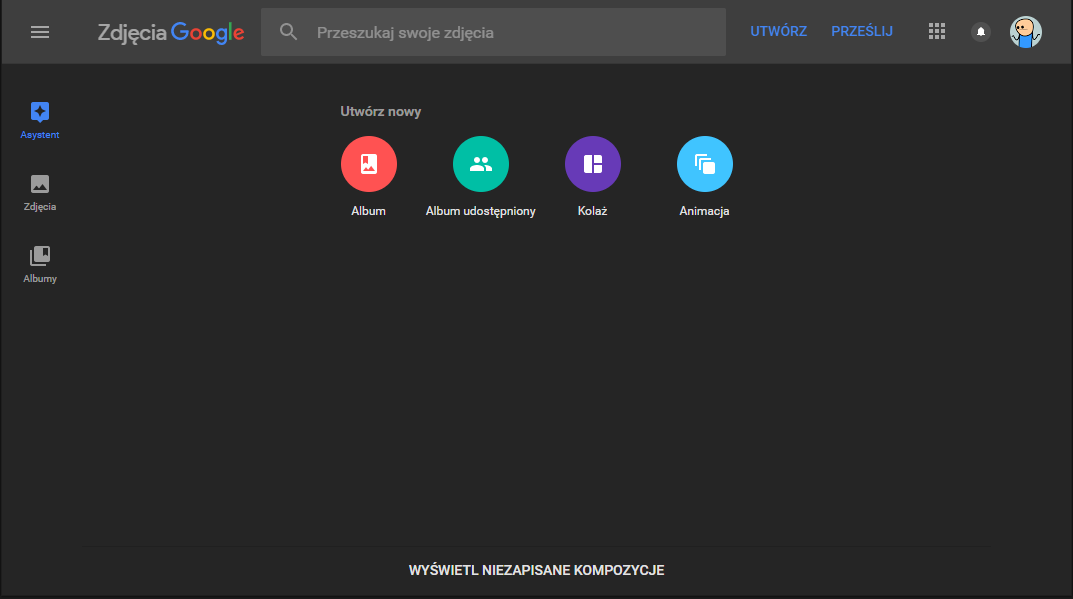Open the hamburger main menu
1073x599 pixels.
(40, 32)
